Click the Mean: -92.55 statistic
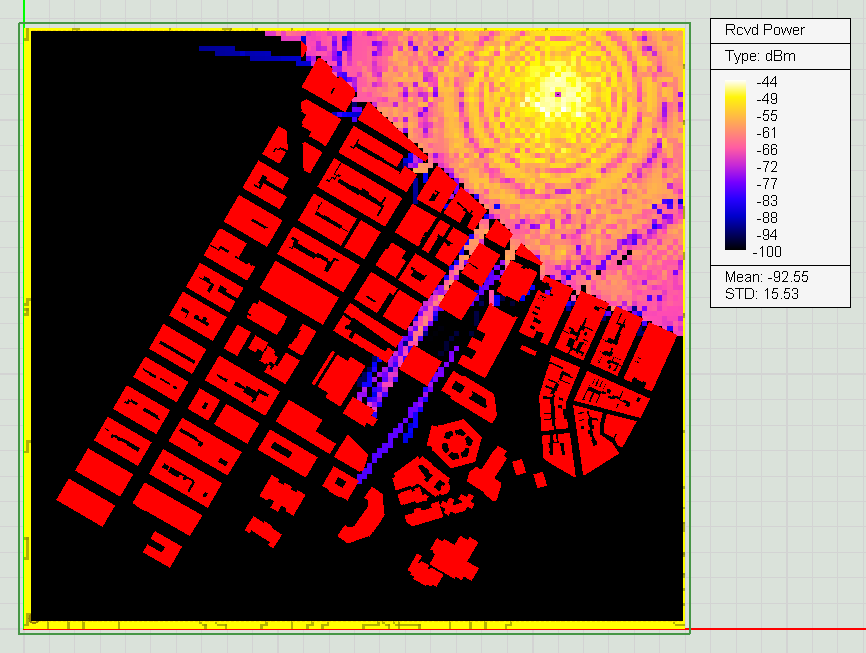Screen dimensions: 866x653 (766, 277)
